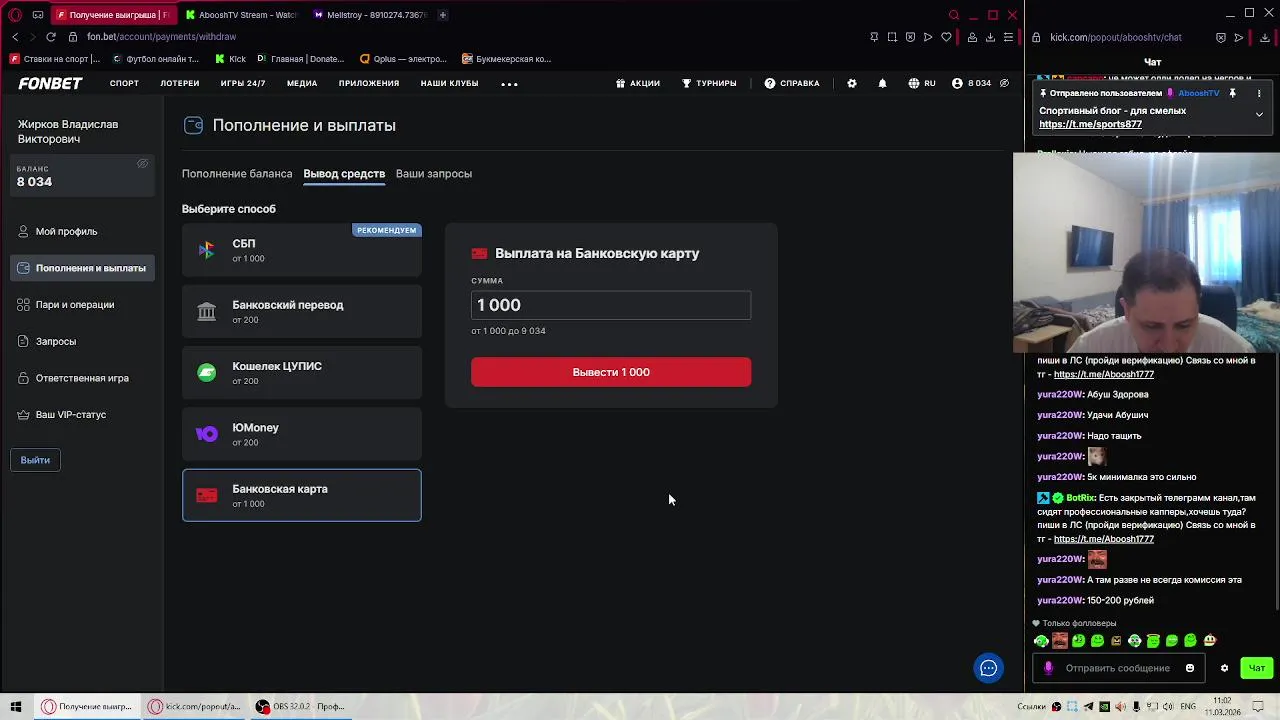Open OBS 32.0.2 taskbar item
The image size is (1280, 720).
tap(300, 706)
